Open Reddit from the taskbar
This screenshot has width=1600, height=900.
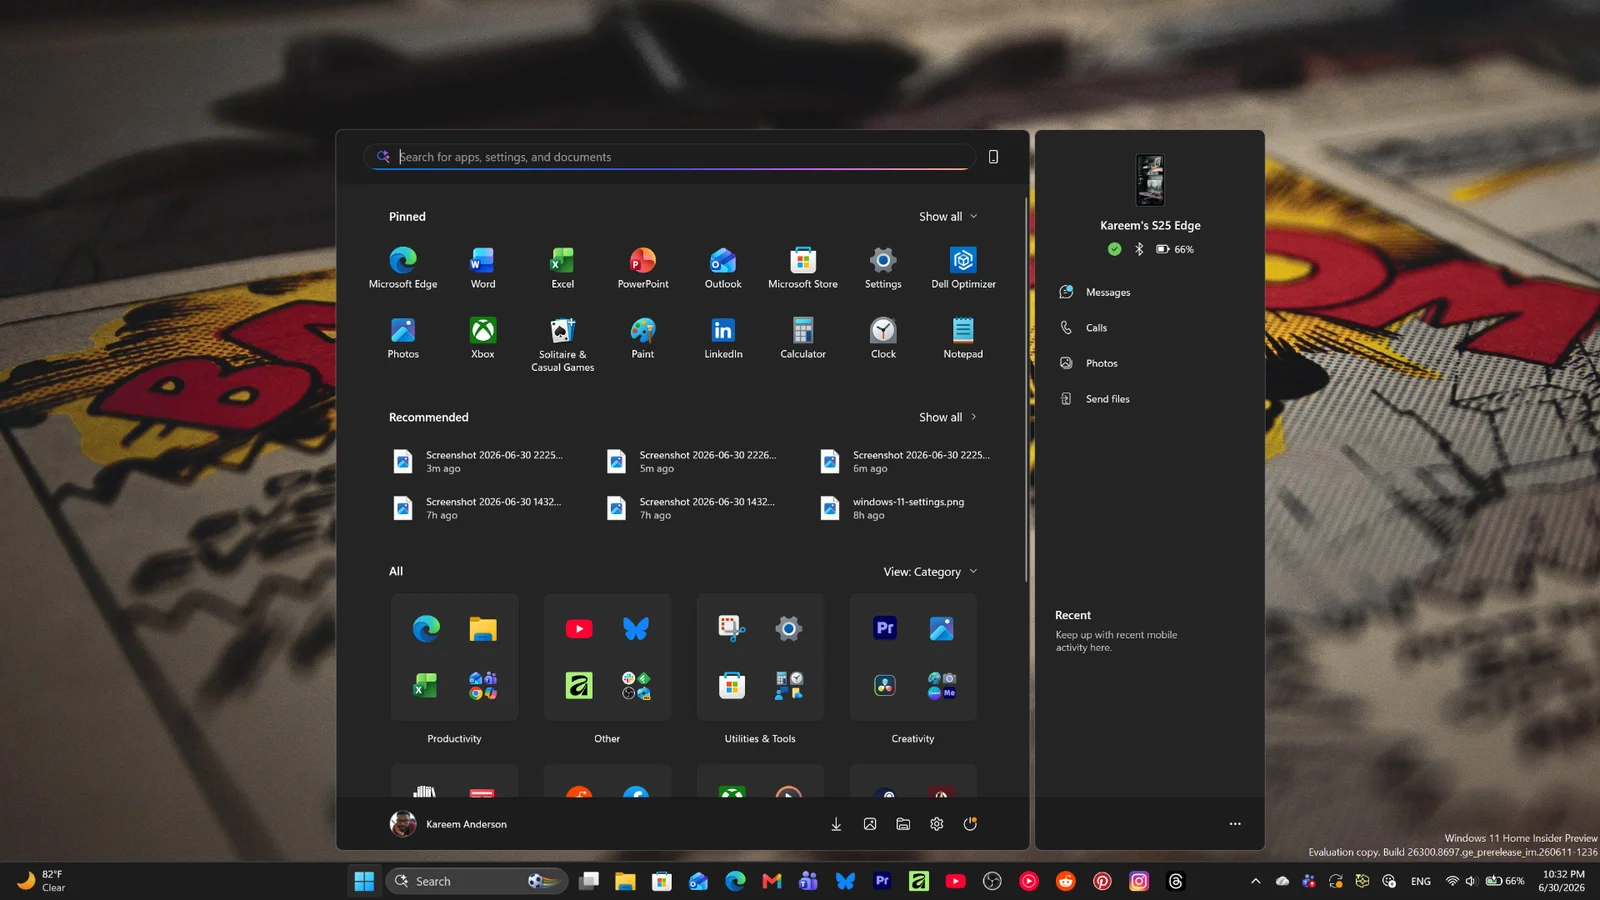click(x=1066, y=881)
